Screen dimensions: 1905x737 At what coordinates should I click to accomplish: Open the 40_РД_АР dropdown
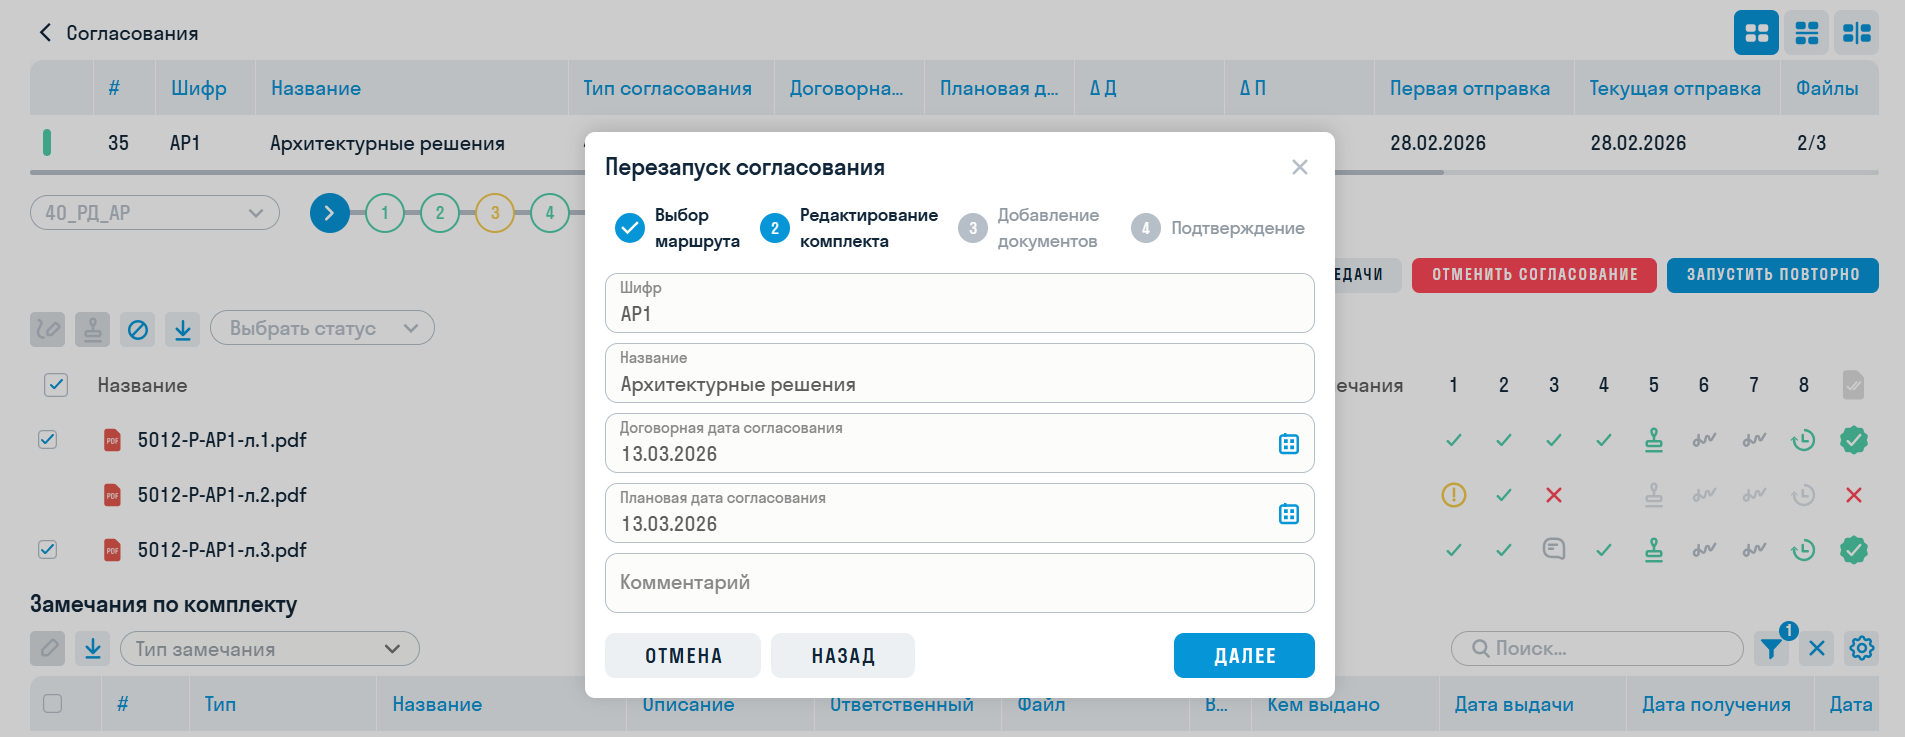click(x=155, y=213)
